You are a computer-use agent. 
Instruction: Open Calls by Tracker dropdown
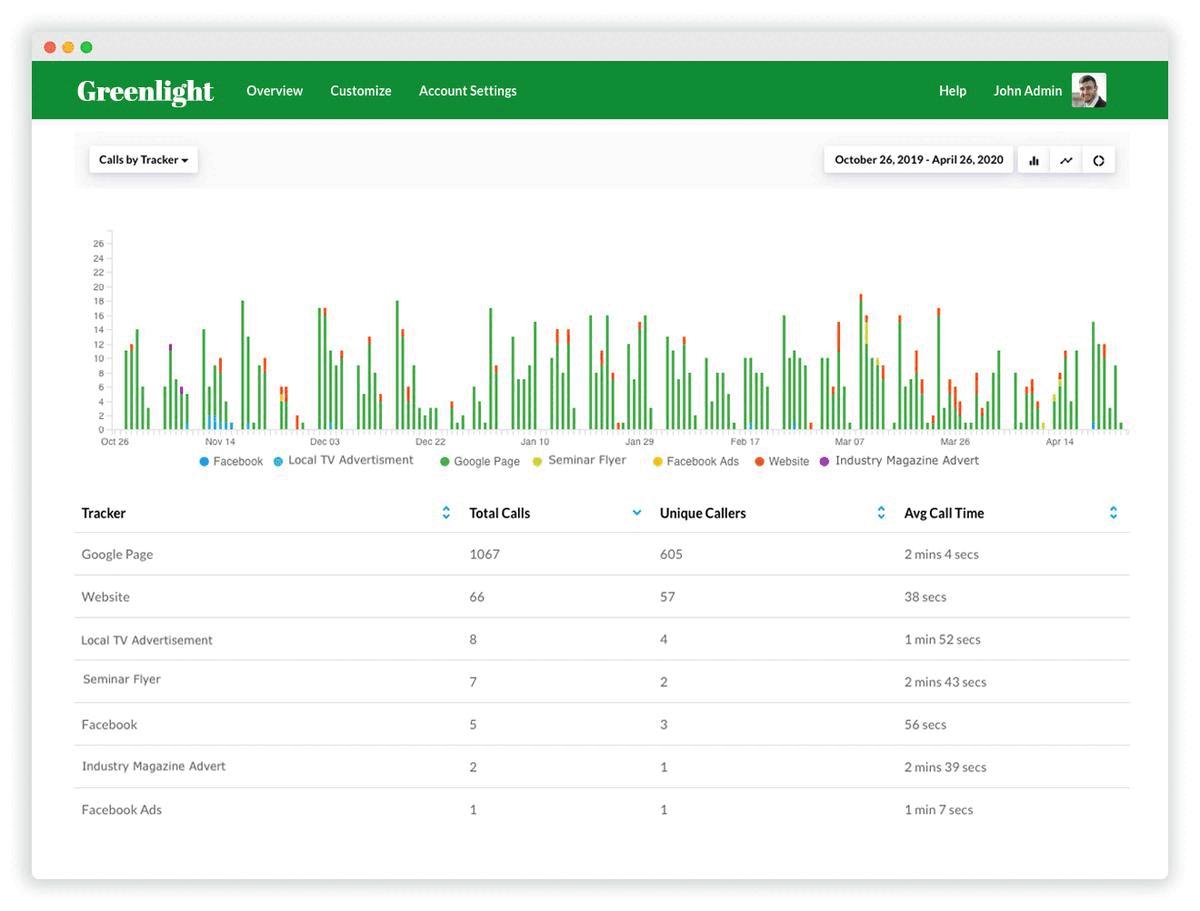(x=143, y=160)
